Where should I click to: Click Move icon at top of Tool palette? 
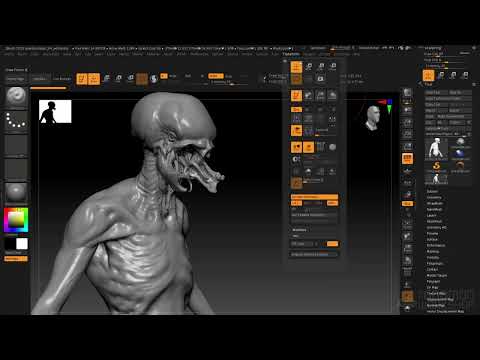tap(441, 75)
